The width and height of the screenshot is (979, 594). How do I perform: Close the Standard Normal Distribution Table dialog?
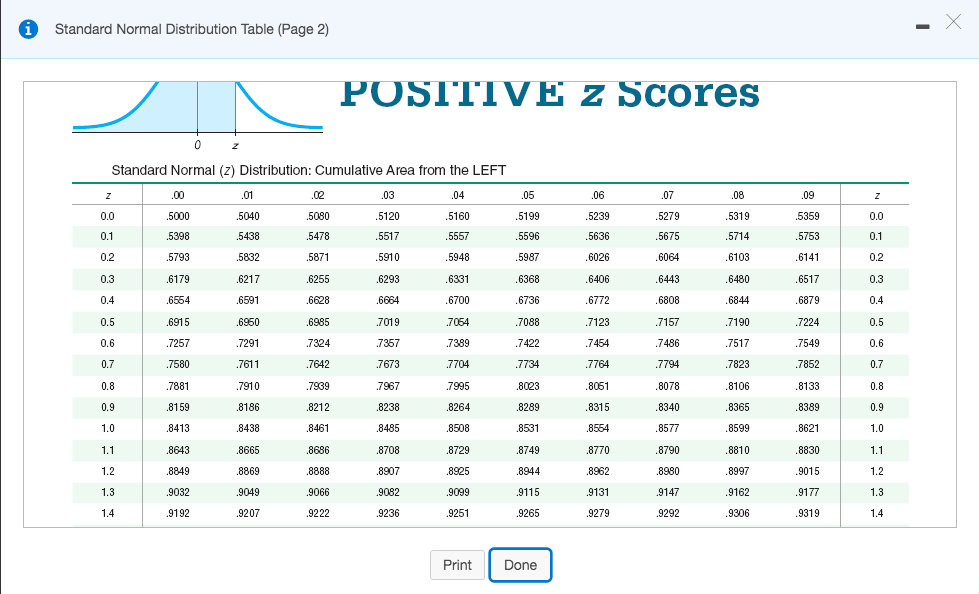(953, 22)
